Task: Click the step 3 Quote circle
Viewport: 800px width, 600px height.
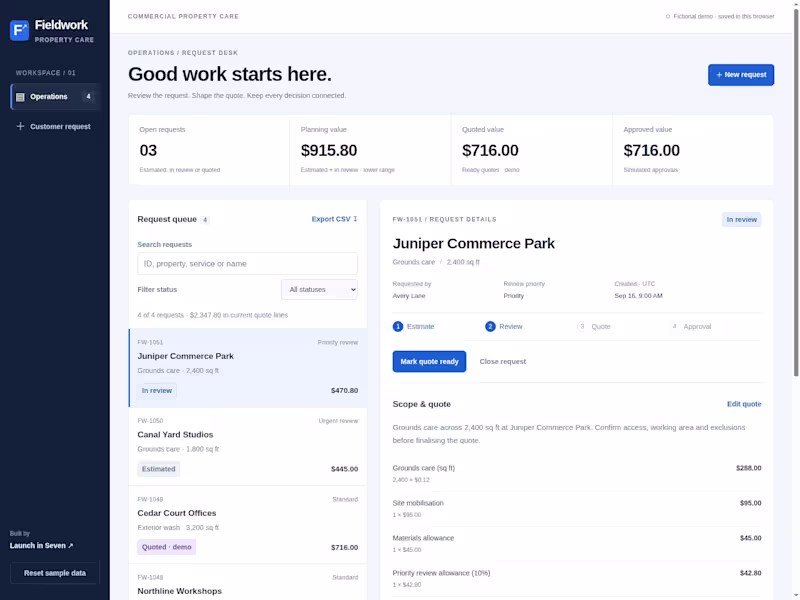Action: click(x=582, y=327)
